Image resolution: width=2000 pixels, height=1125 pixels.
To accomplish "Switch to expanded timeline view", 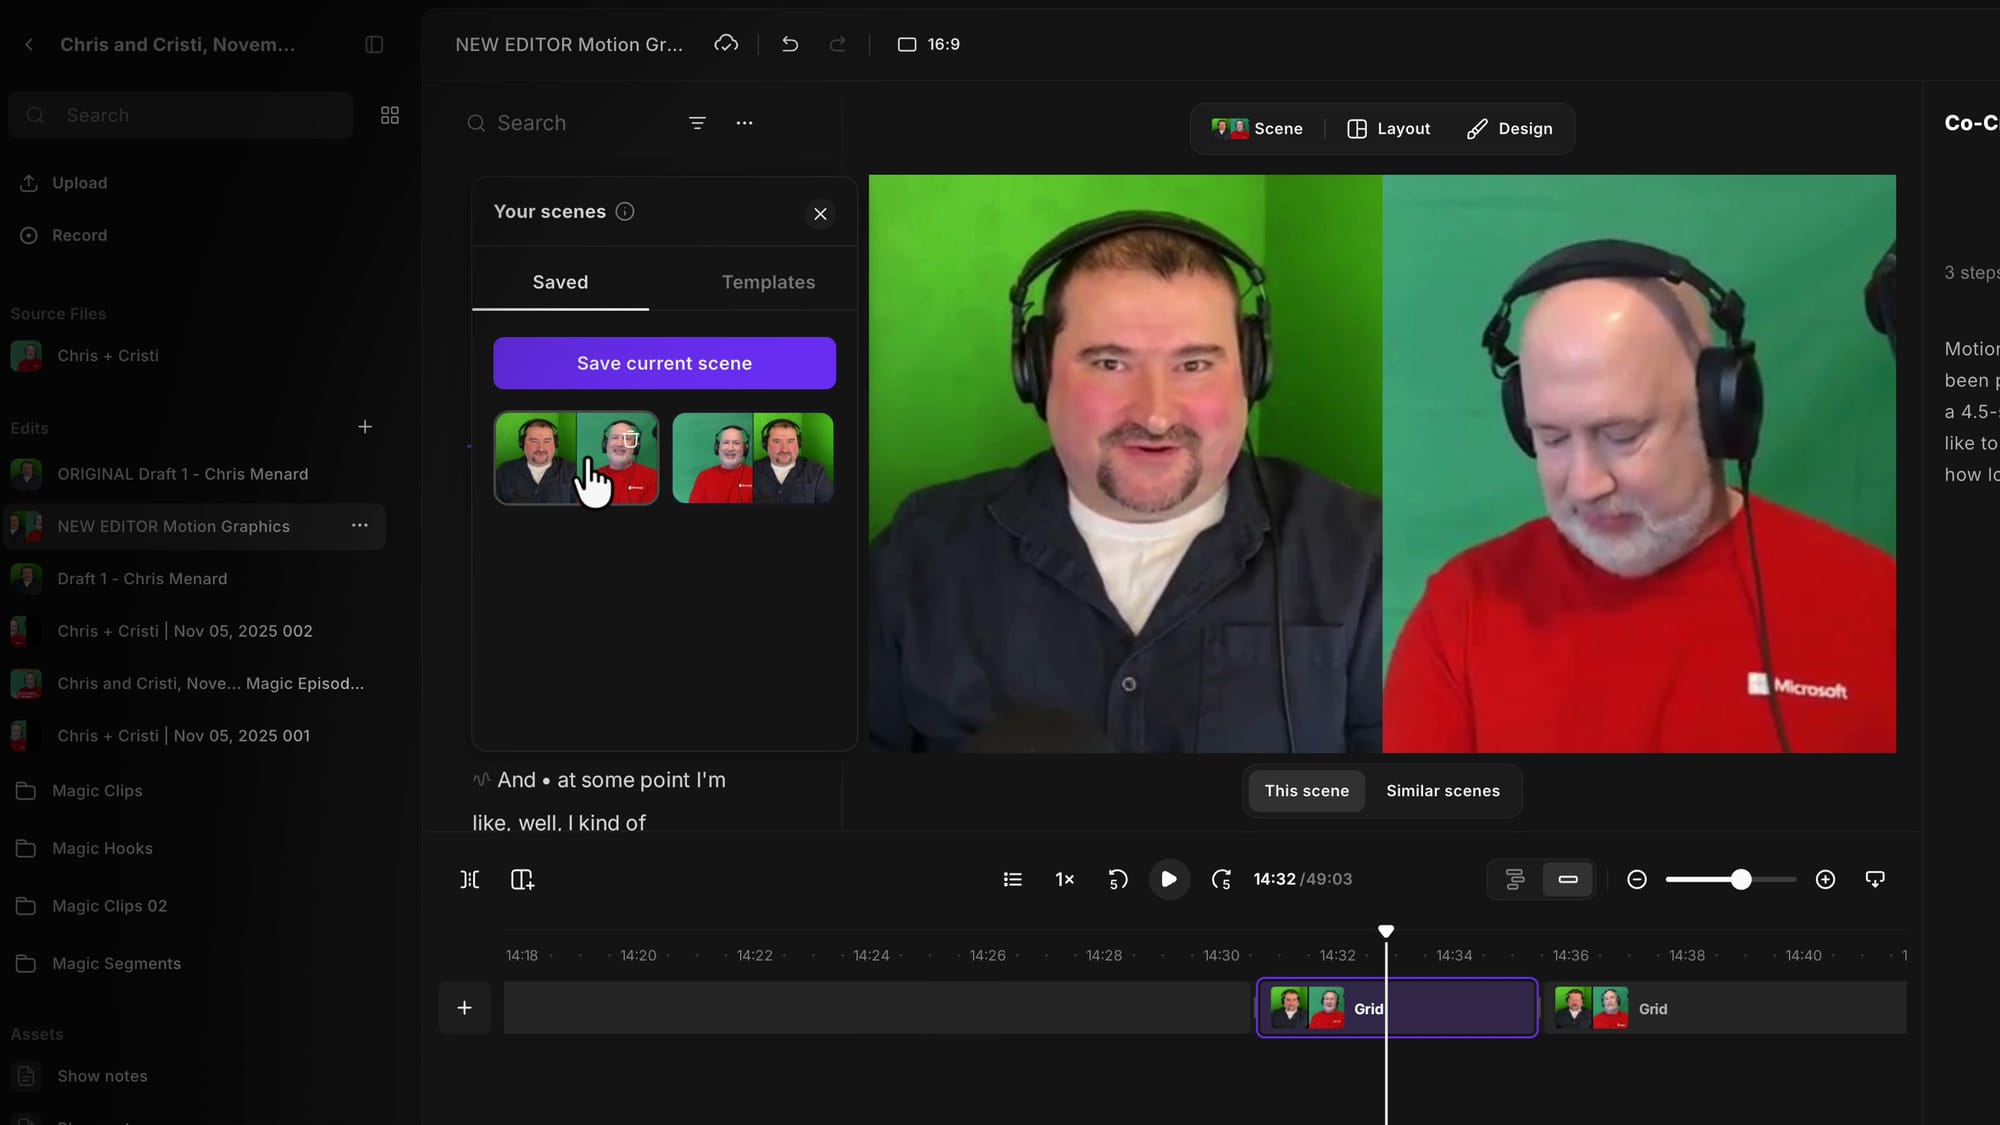I will [x=1515, y=879].
